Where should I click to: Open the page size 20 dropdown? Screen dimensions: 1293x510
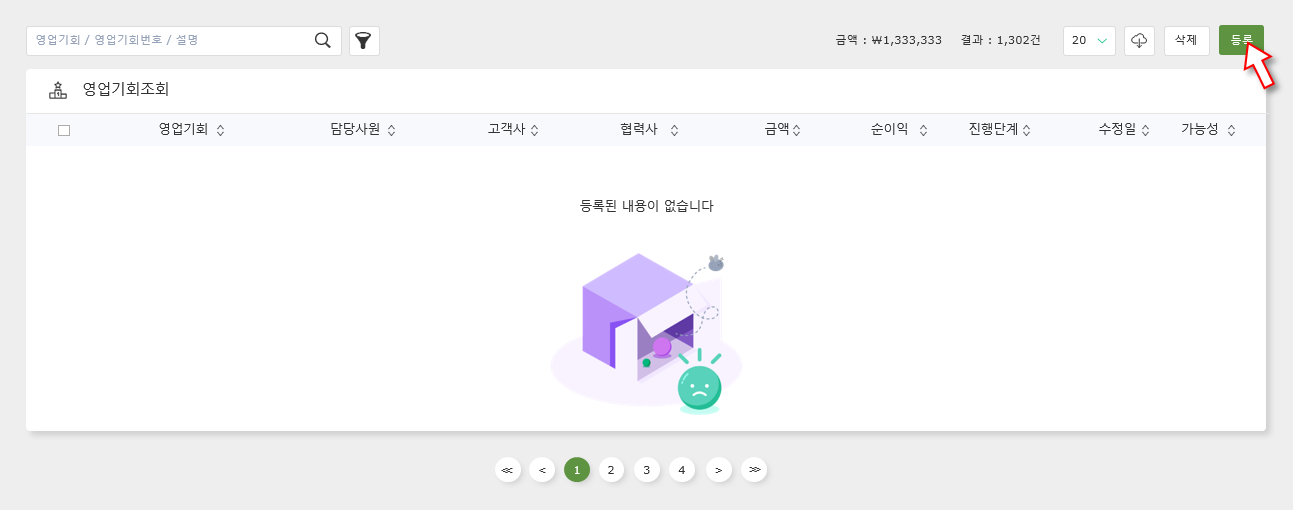[1089, 41]
